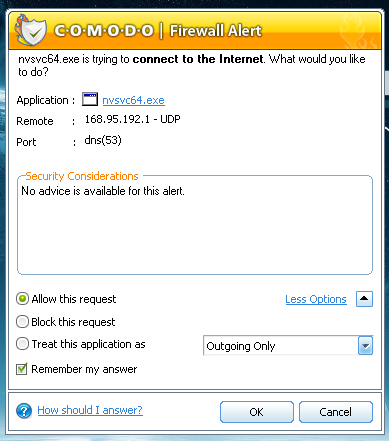Open the How should I answer? link
Viewport: 389px width, 441px height.
click(90, 410)
